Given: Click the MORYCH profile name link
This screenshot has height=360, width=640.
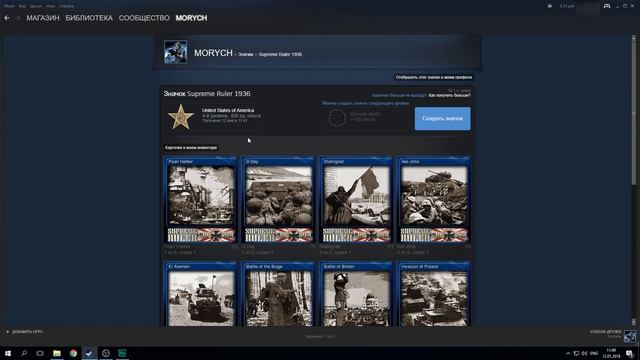Looking at the screenshot, I should tap(213, 53).
